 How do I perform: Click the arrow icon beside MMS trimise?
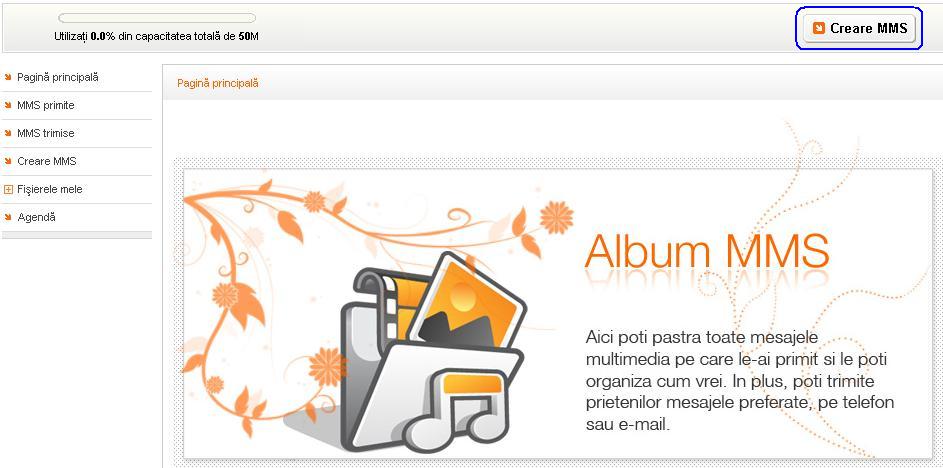[8, 133]
